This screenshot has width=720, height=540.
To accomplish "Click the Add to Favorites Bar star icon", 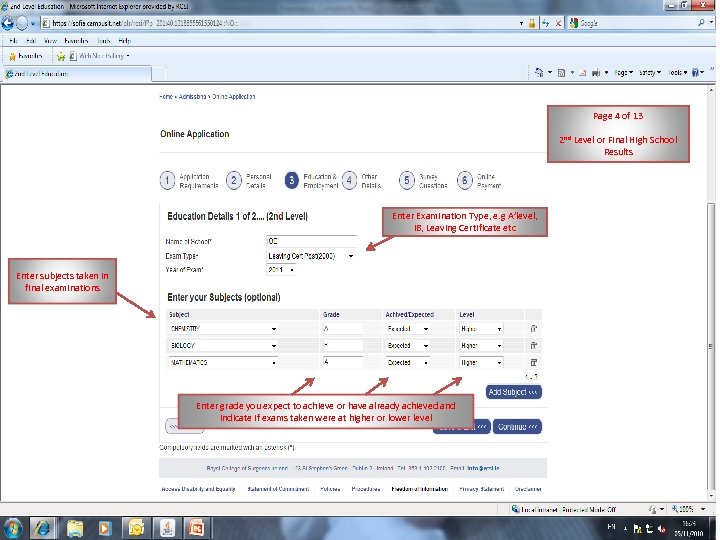I will pyautogui.click(x=61, y=56).
